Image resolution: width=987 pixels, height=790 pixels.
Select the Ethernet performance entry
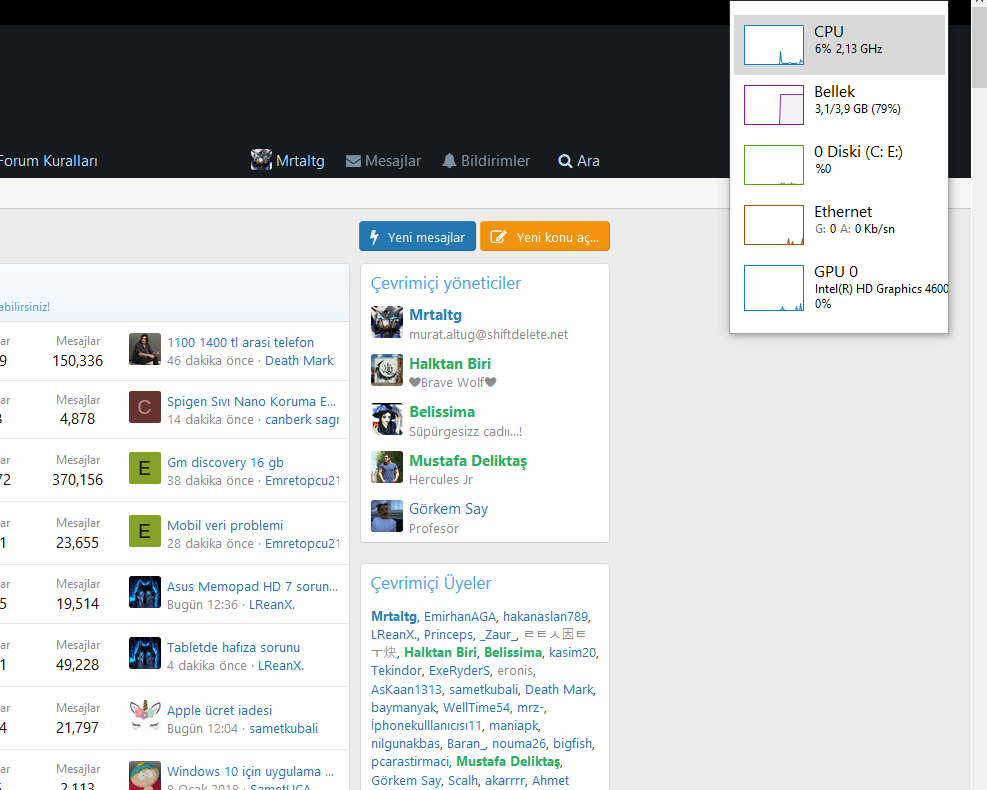tap(839, 225)
